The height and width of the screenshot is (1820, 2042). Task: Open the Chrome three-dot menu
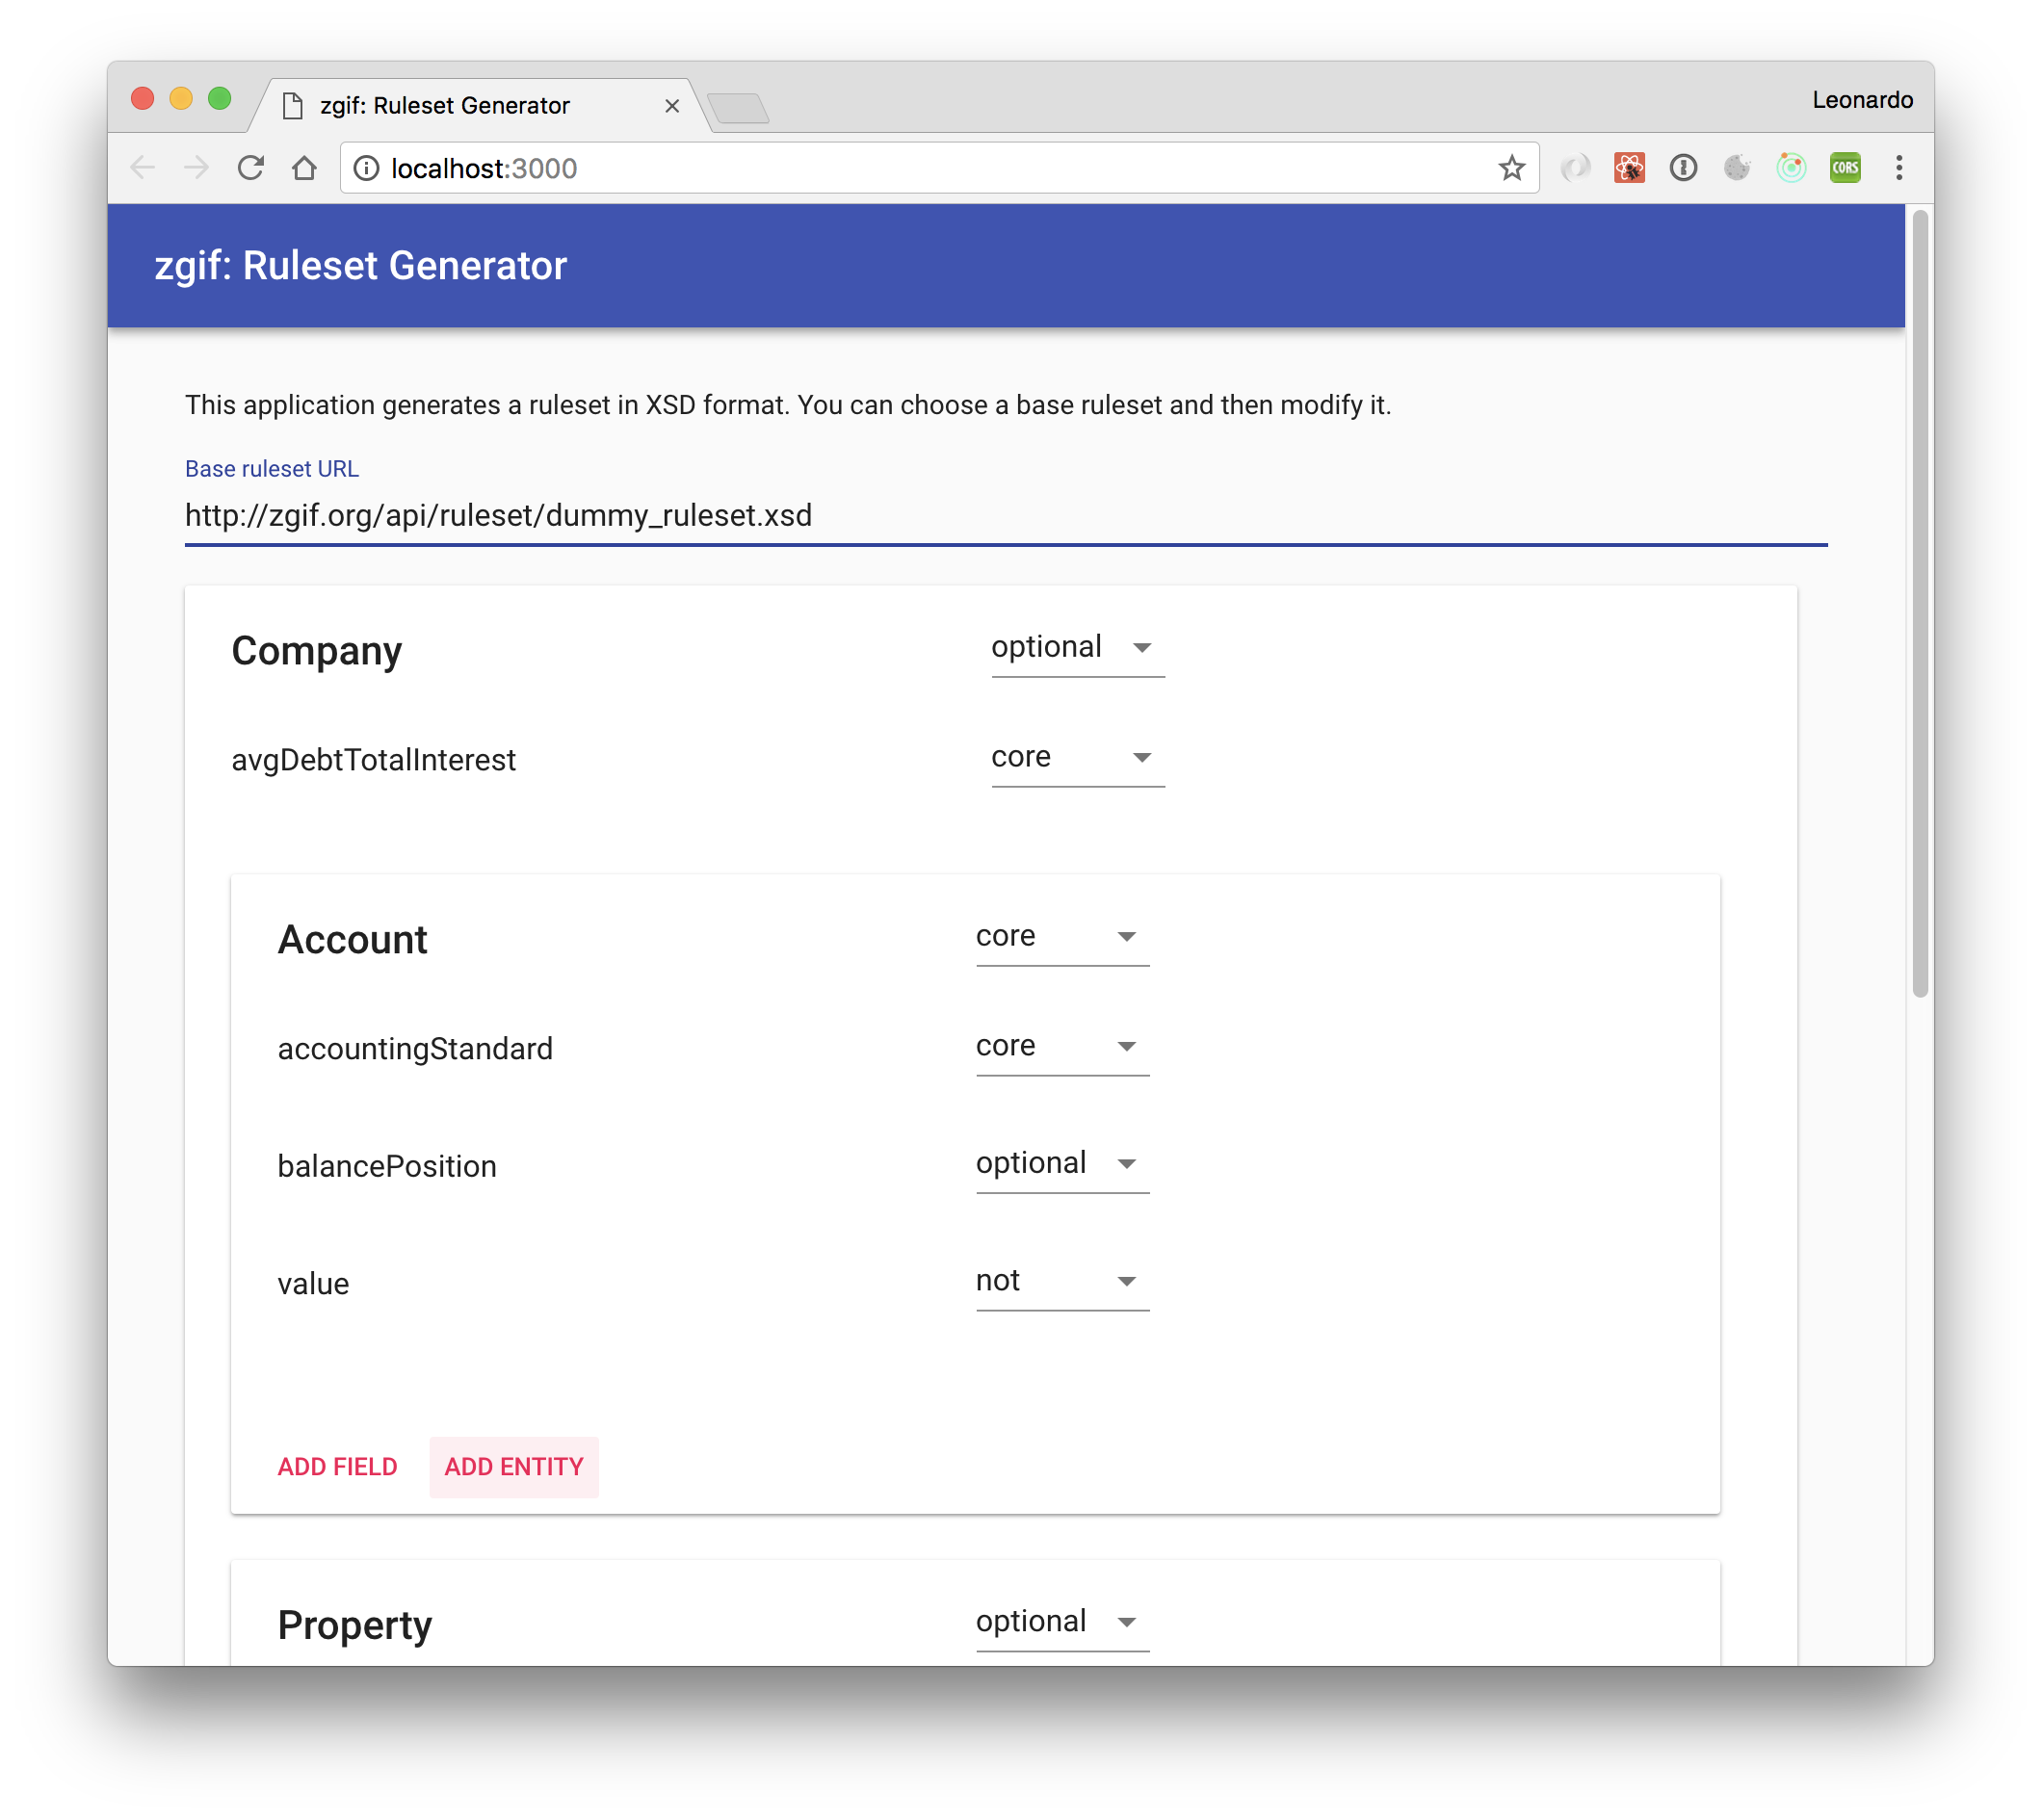pyautogui.click(x=1899, y=168)
